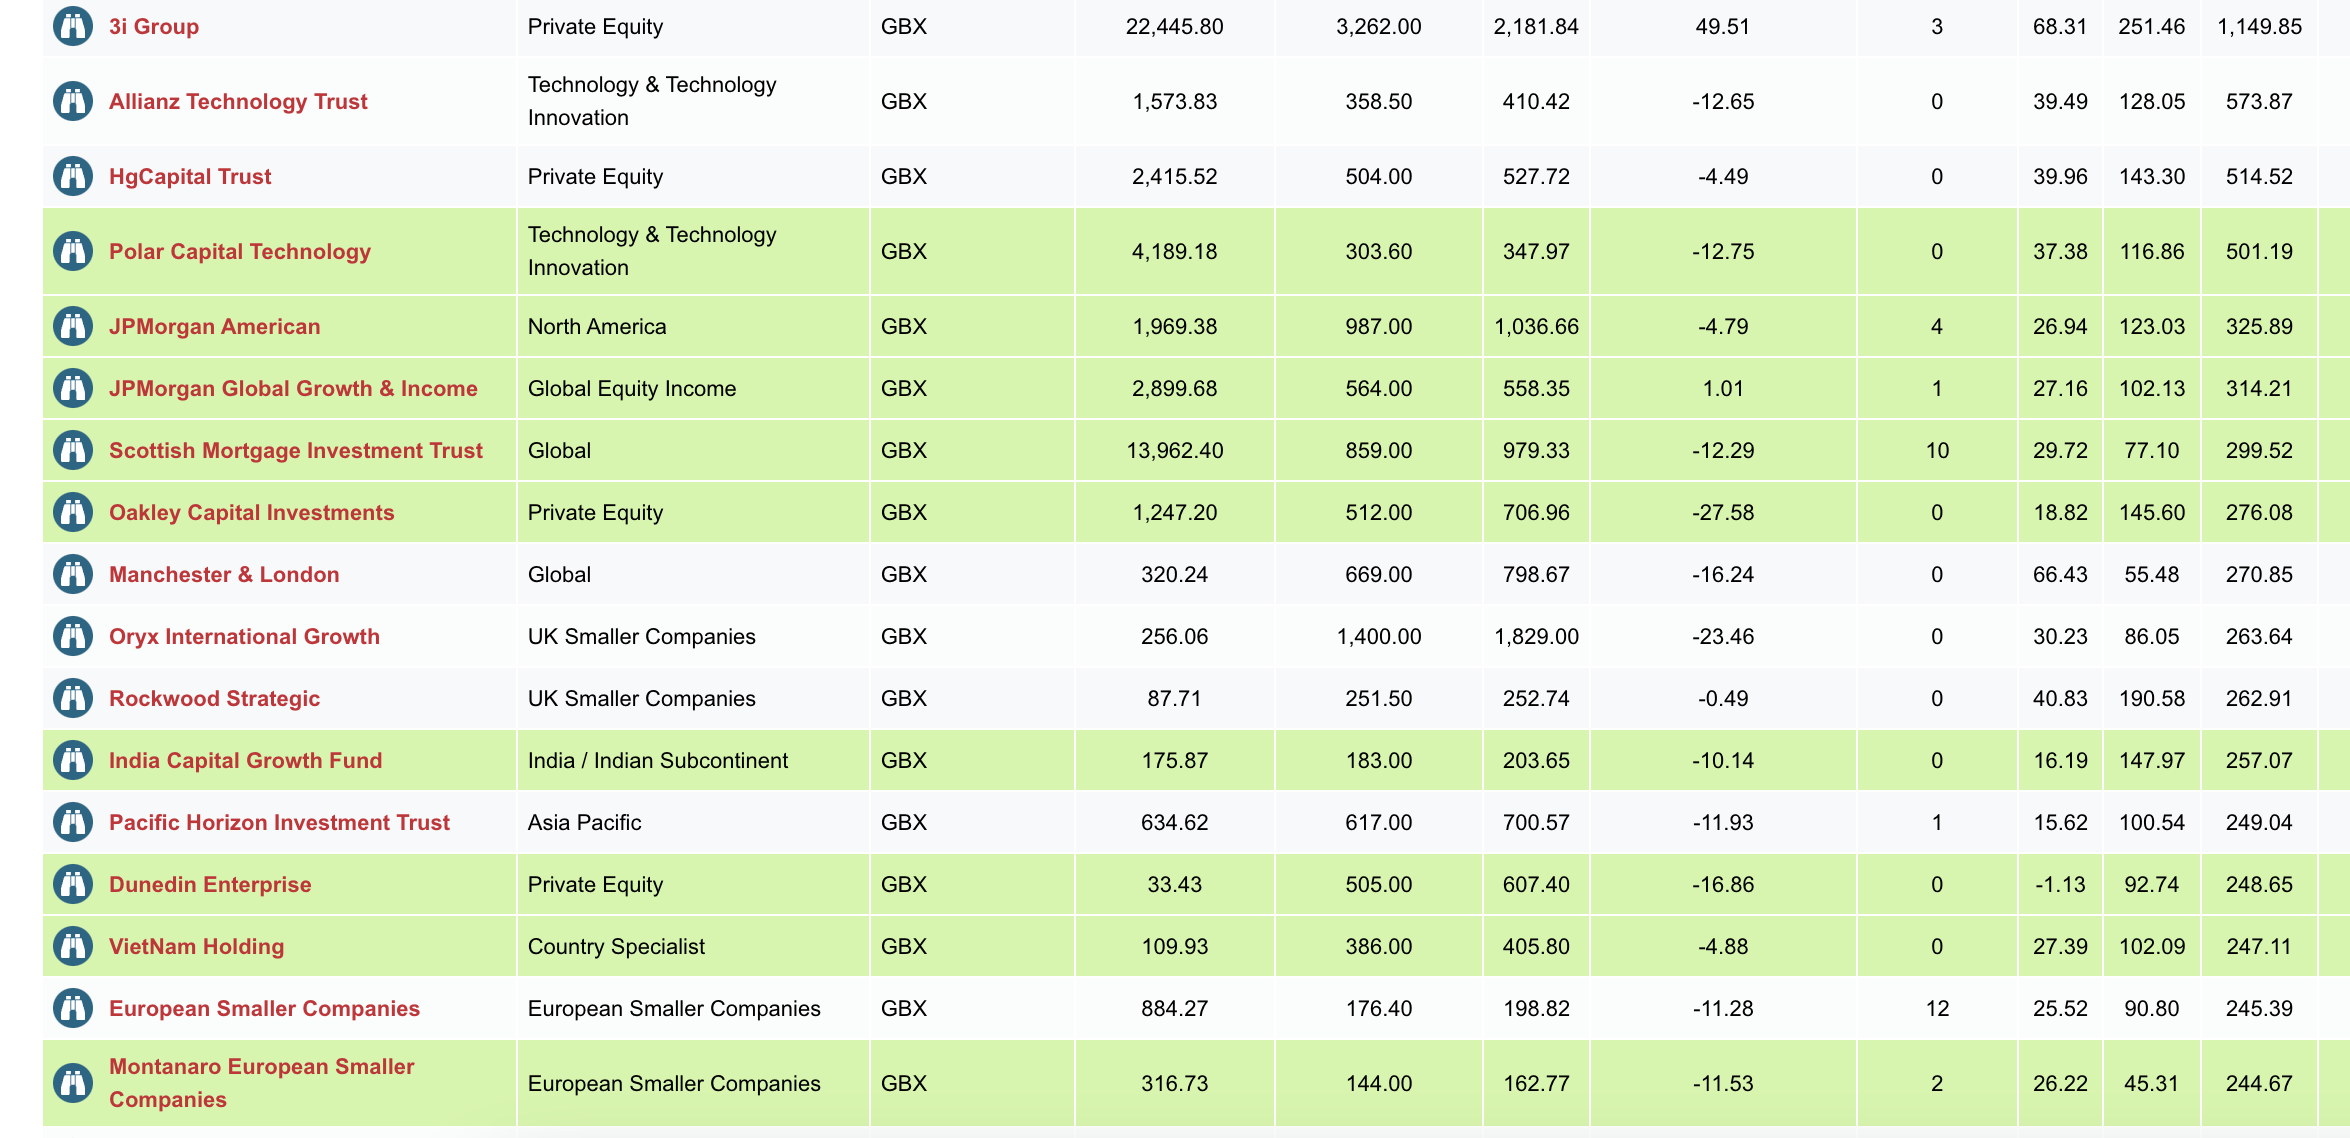Open the 3i Group fund link
This screenshot has width=2350, height=1138.
(154, 26)
